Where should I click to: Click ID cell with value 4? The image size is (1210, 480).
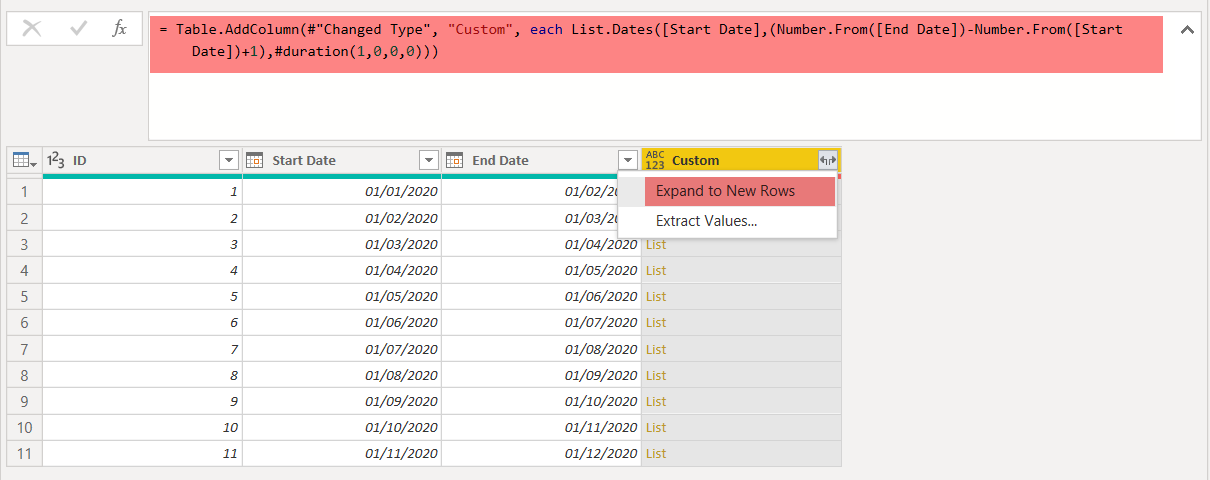tap(142, 270)
